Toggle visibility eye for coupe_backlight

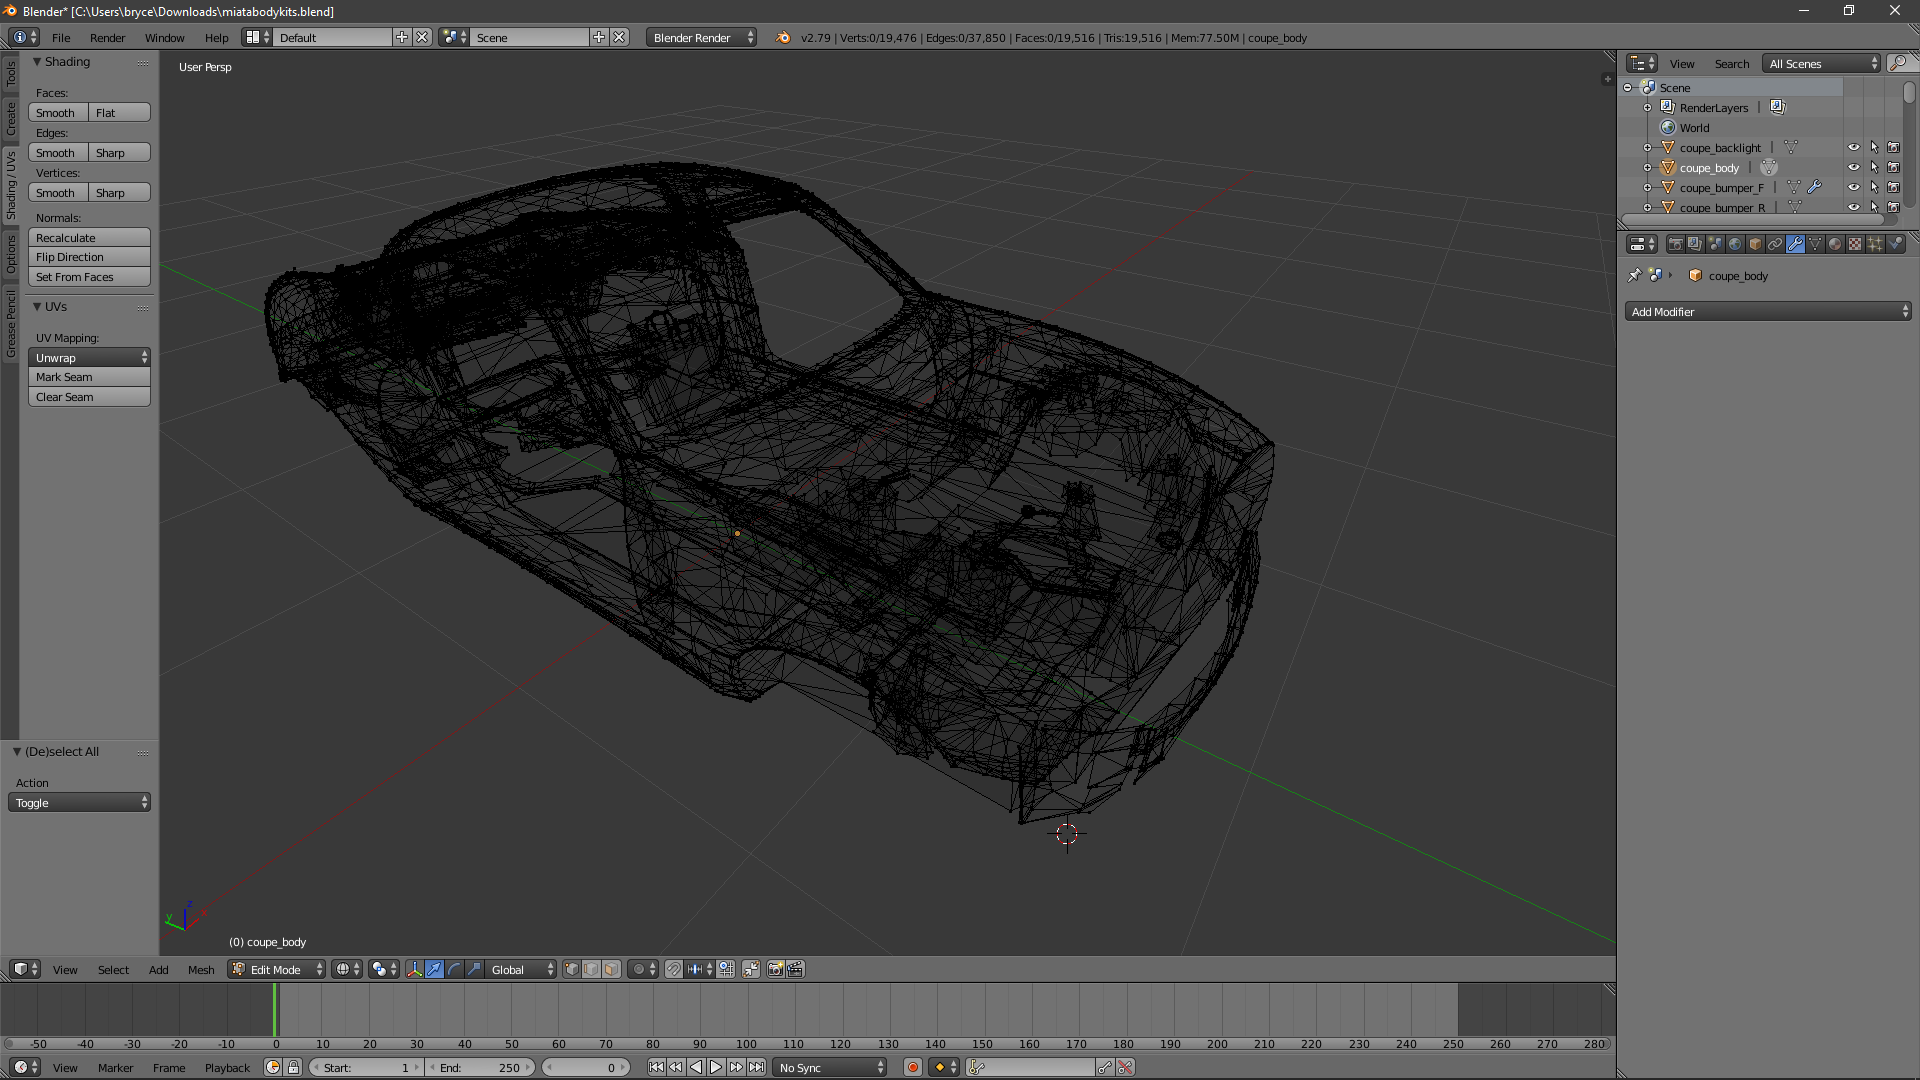tap(1853, 147)
